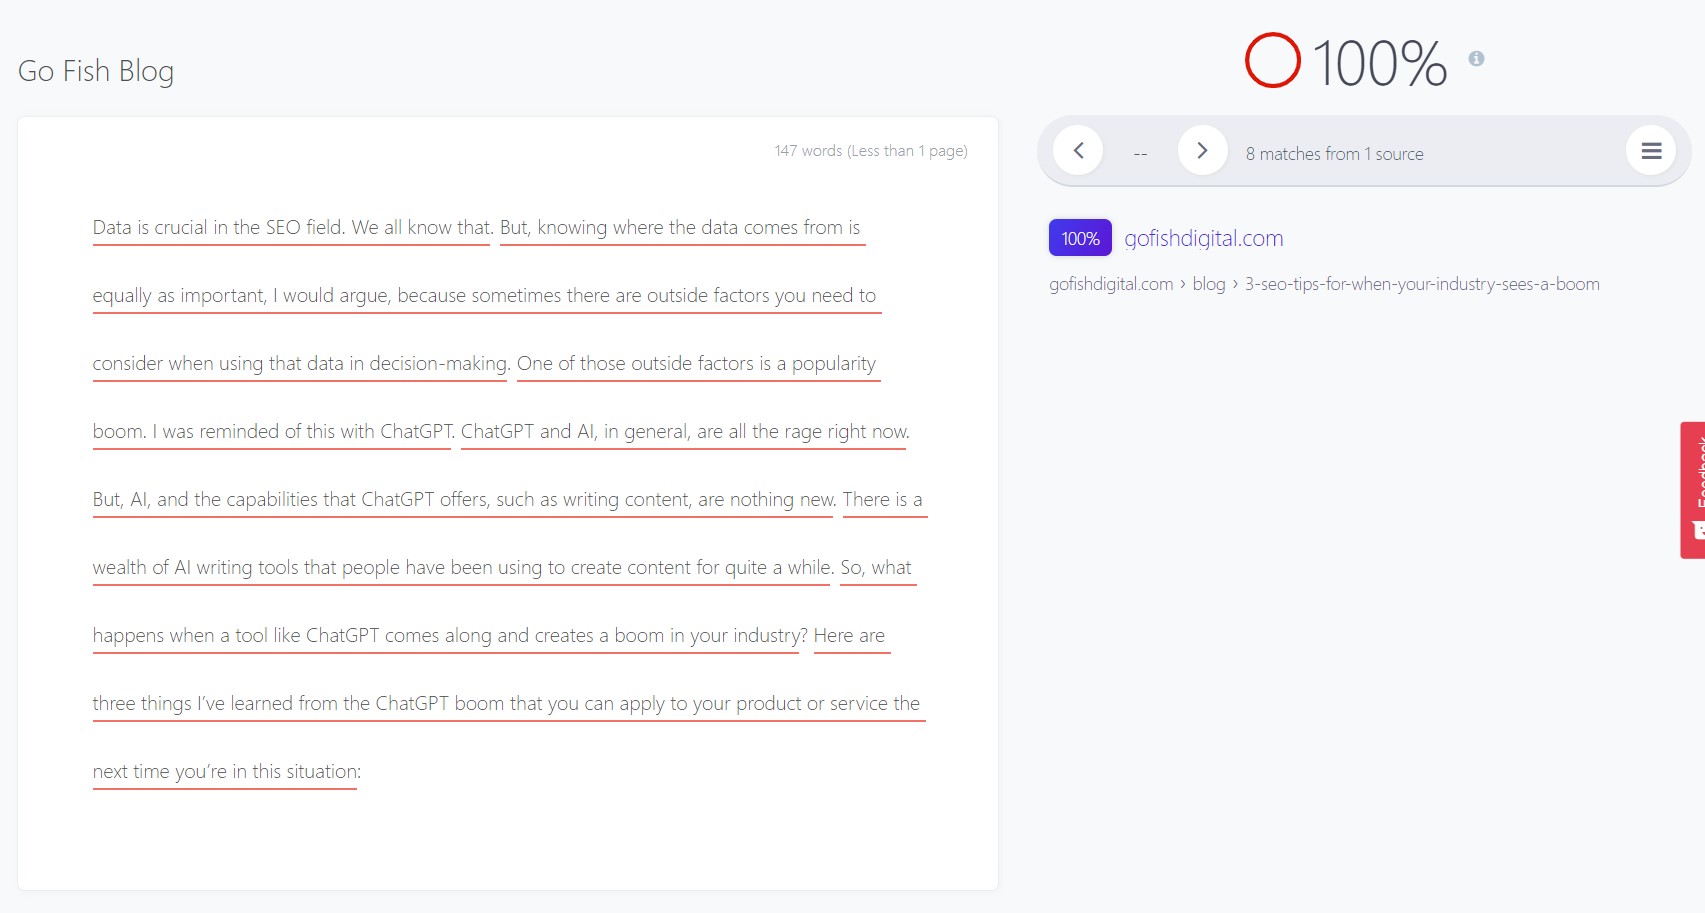
Task: Select match 'But, AI, and the capabilities that ChatGPT offers'
Action: (290, 500)
